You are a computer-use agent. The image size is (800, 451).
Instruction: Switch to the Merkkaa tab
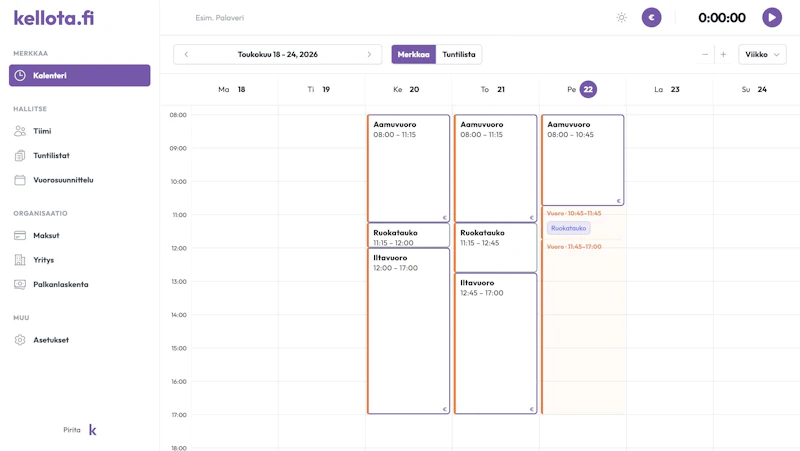tap(414, 55)
